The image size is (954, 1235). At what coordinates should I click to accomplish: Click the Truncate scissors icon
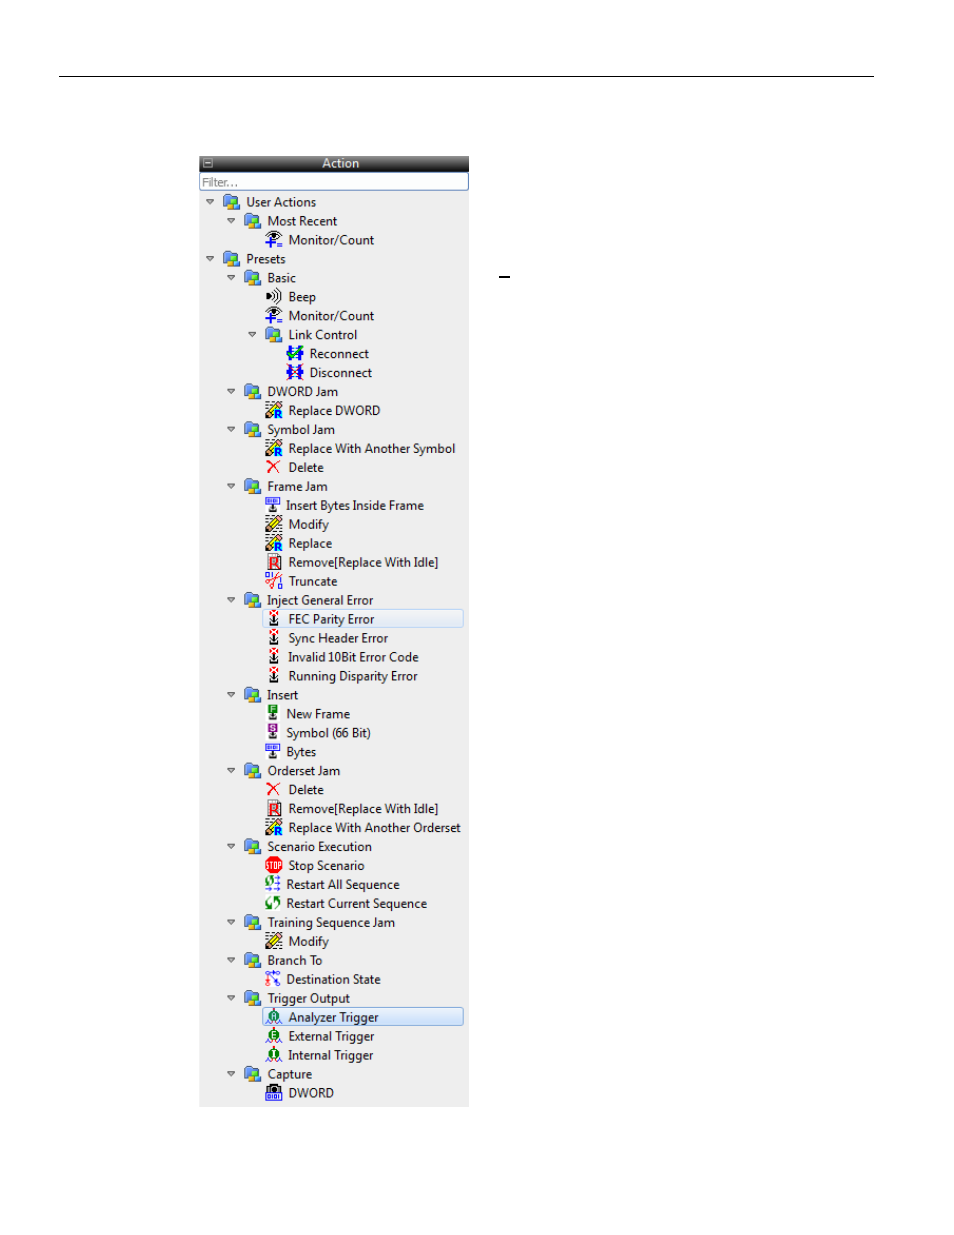point(273,582)
